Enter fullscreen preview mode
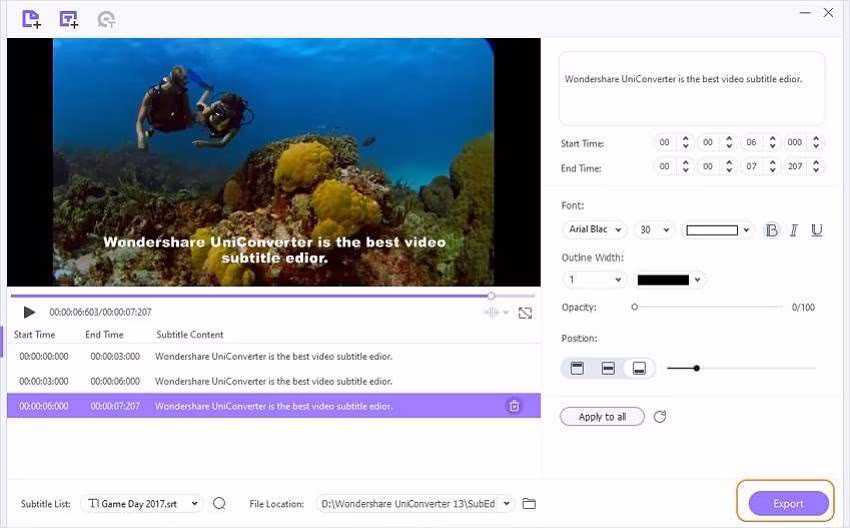This screenshot has height=528, width=850. point(525,313)
